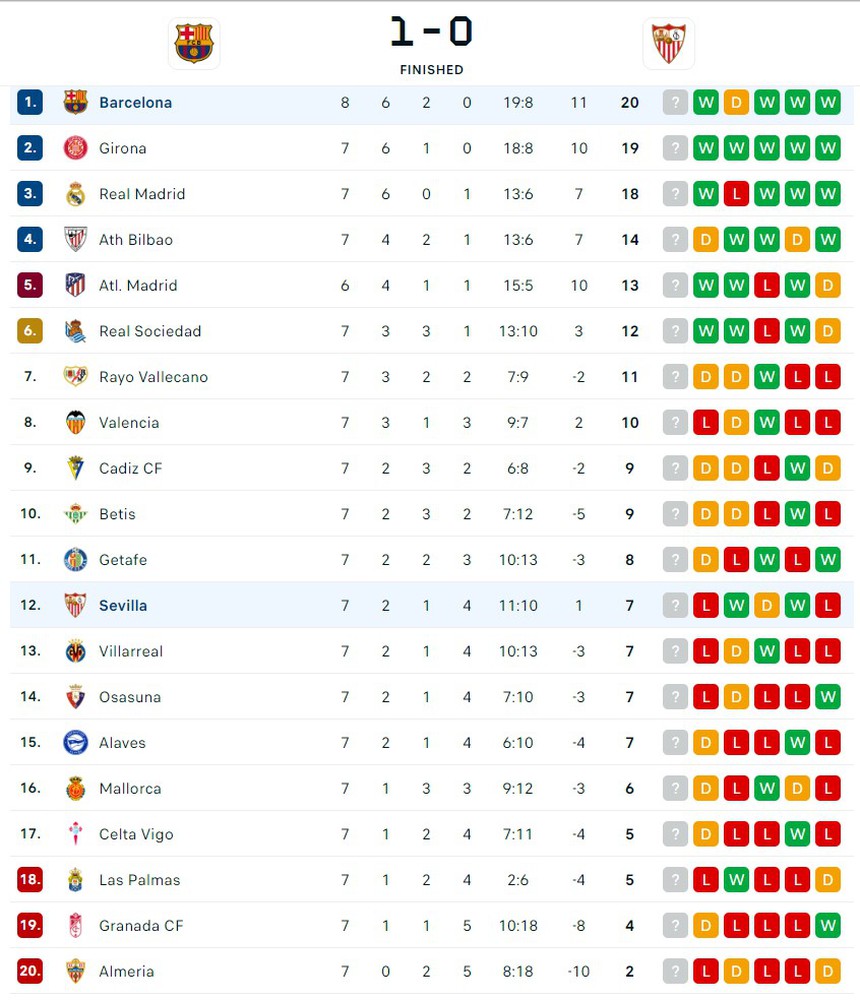
Task: Click the 1-0 final score display
Action: [x=431, y=32]
